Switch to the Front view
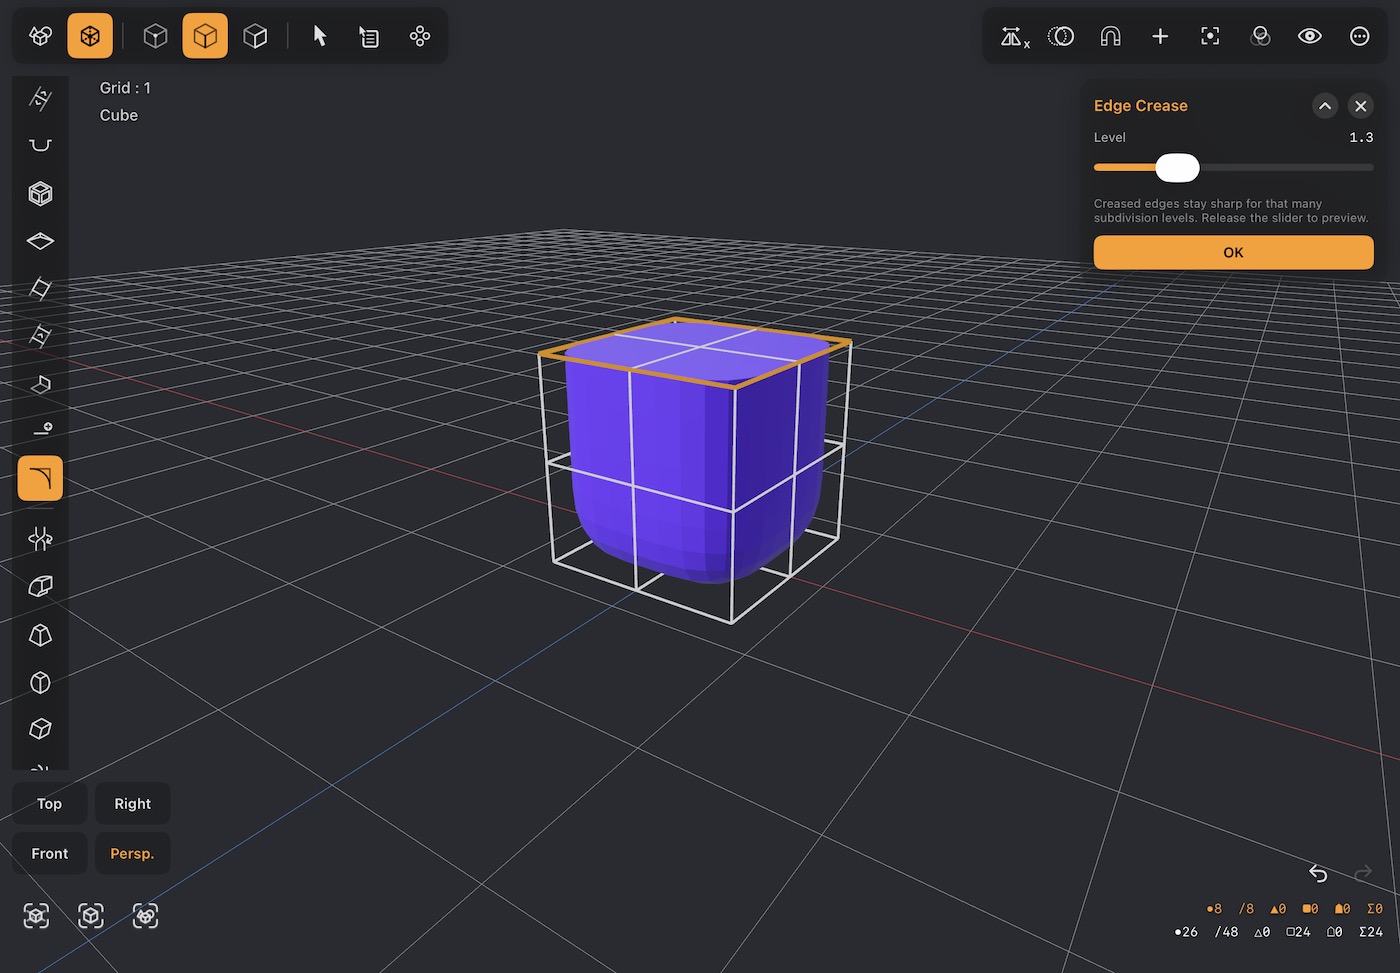 tap(49, 854)
